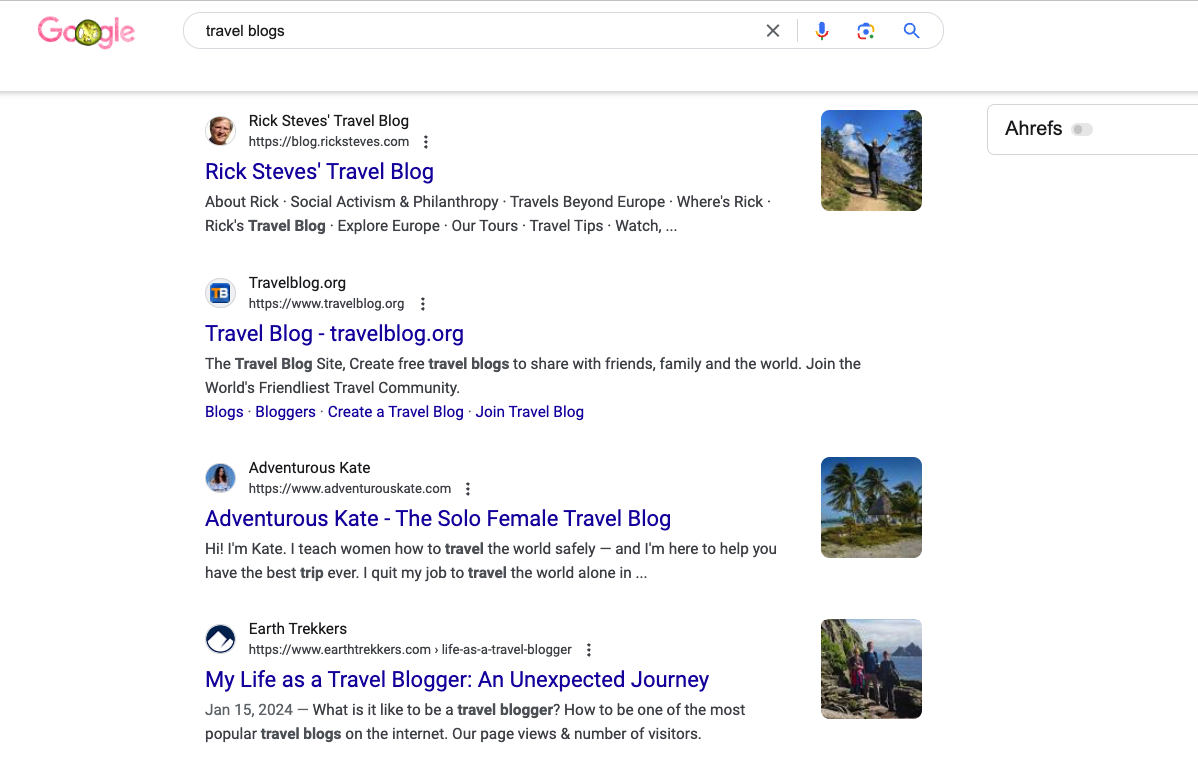Click the Create a Travel Blog sitelink
The image size is (1198, 757).
click(x=395, y=411)
